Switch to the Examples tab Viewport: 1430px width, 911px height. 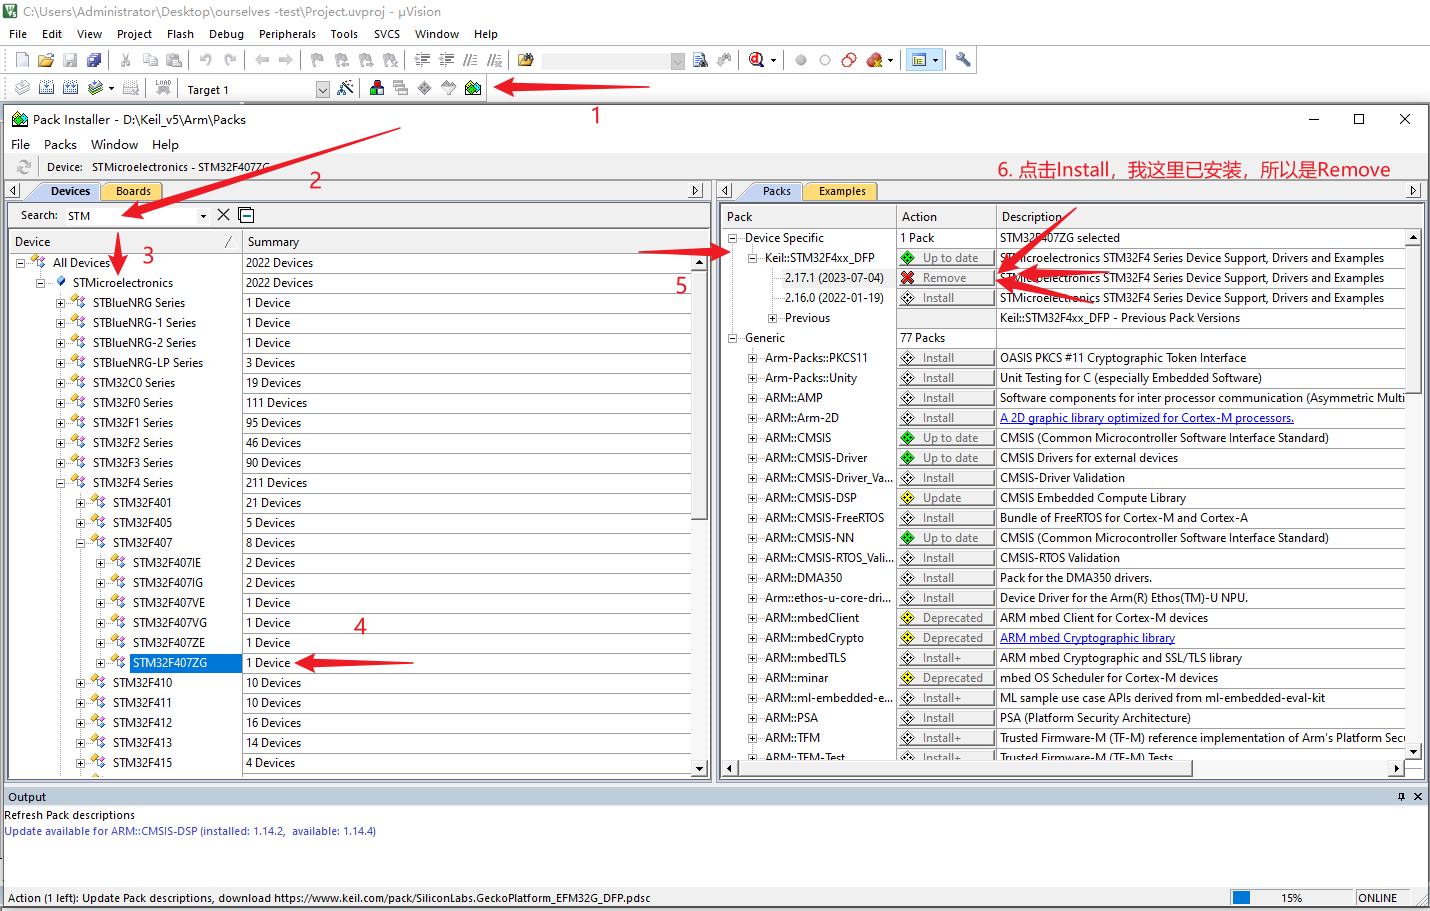[x=842, y=191]
